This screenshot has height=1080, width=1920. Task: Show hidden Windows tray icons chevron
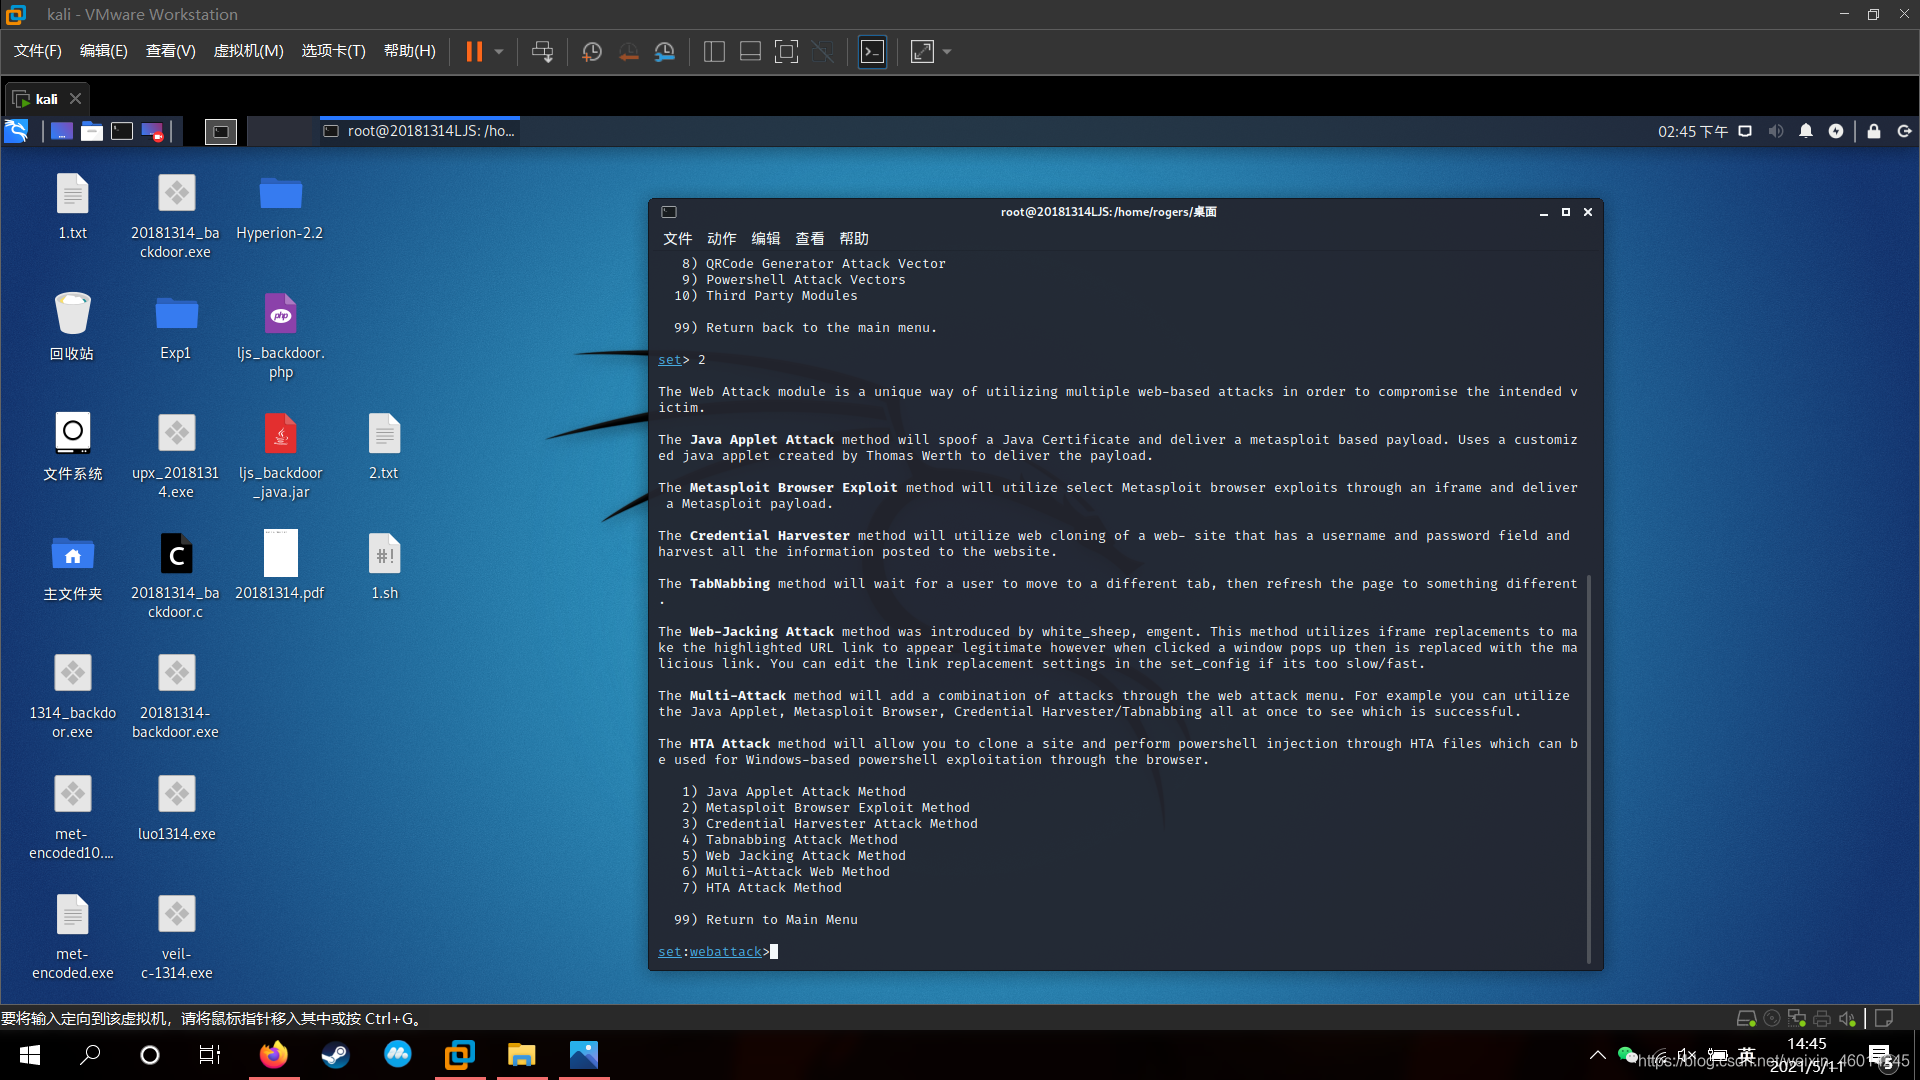[1597, 1055]
